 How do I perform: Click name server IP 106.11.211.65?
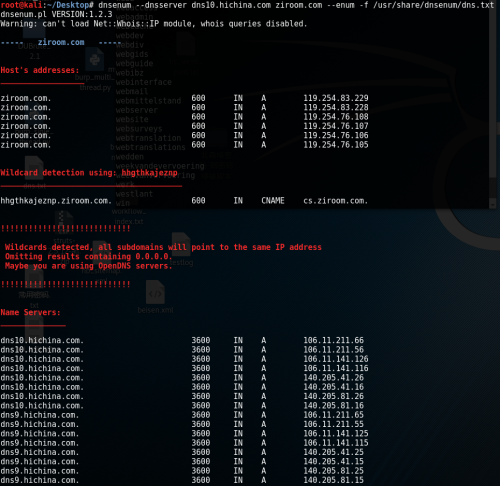point(333,415)
